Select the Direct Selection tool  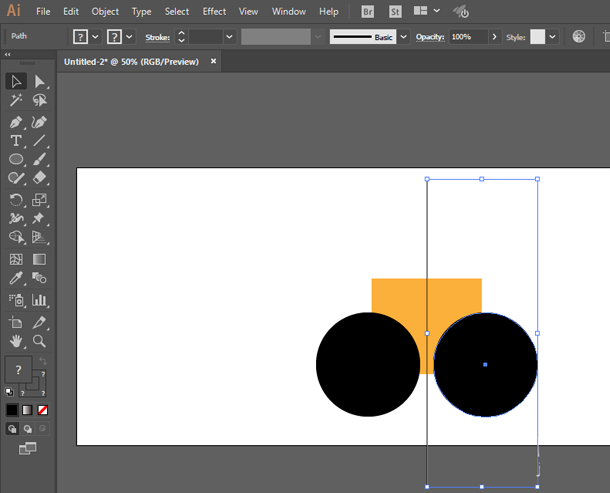coord(40,81)
